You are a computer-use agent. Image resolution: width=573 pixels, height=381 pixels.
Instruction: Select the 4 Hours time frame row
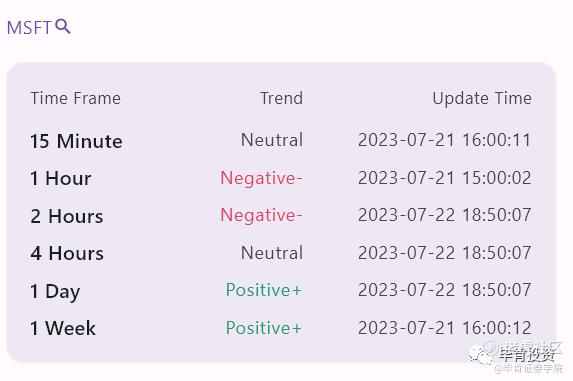[281, 253]
